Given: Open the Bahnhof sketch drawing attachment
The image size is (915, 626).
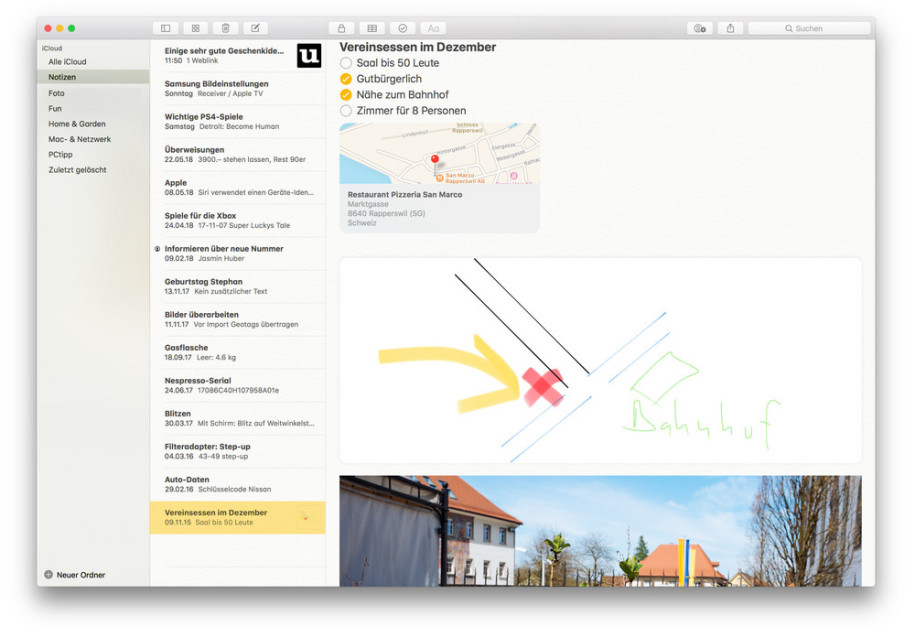Looking at the screenshot, I should click(600, 361).
